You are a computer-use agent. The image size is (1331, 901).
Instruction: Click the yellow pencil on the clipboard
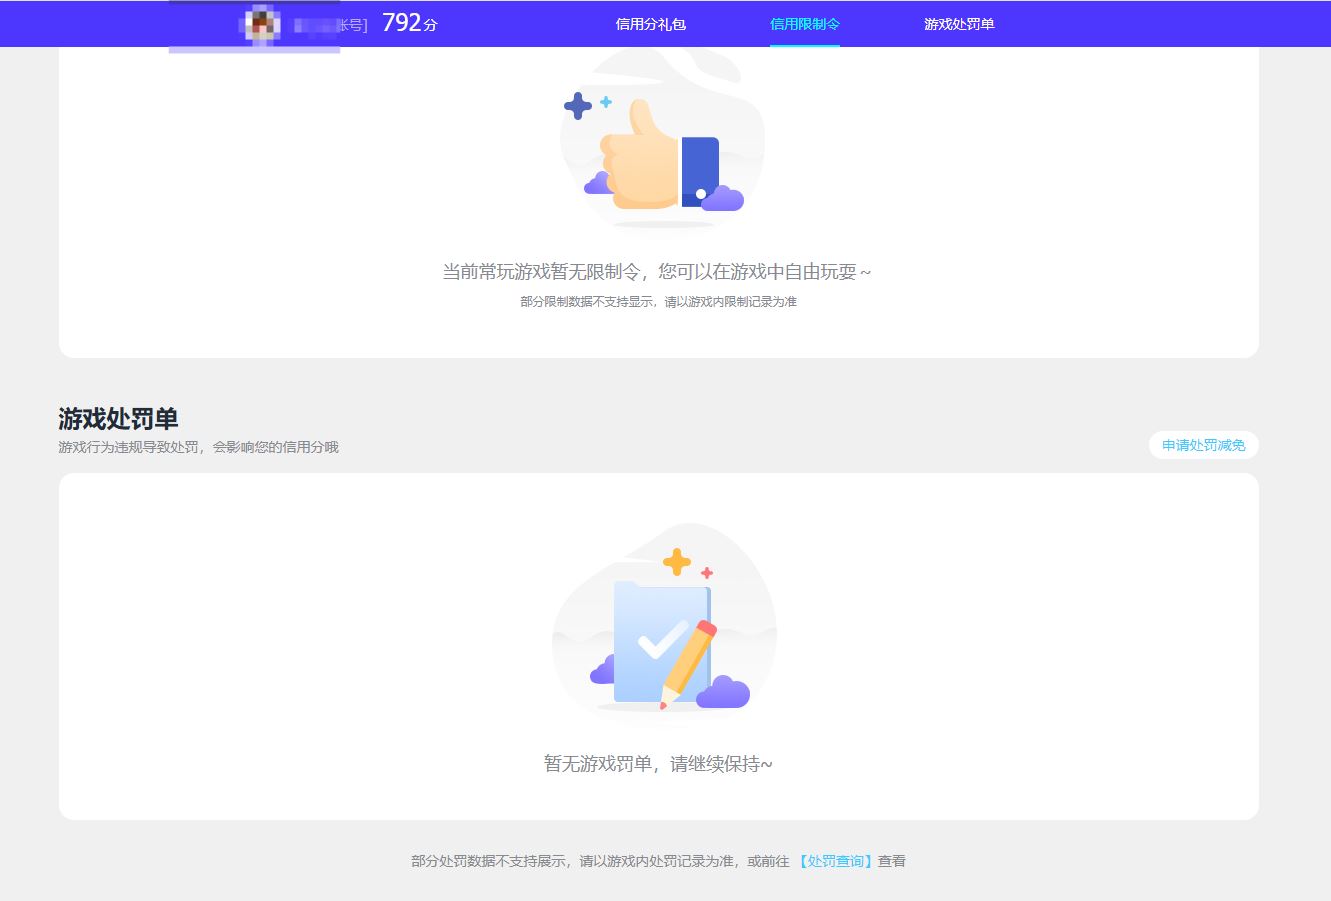pos(689,662)
